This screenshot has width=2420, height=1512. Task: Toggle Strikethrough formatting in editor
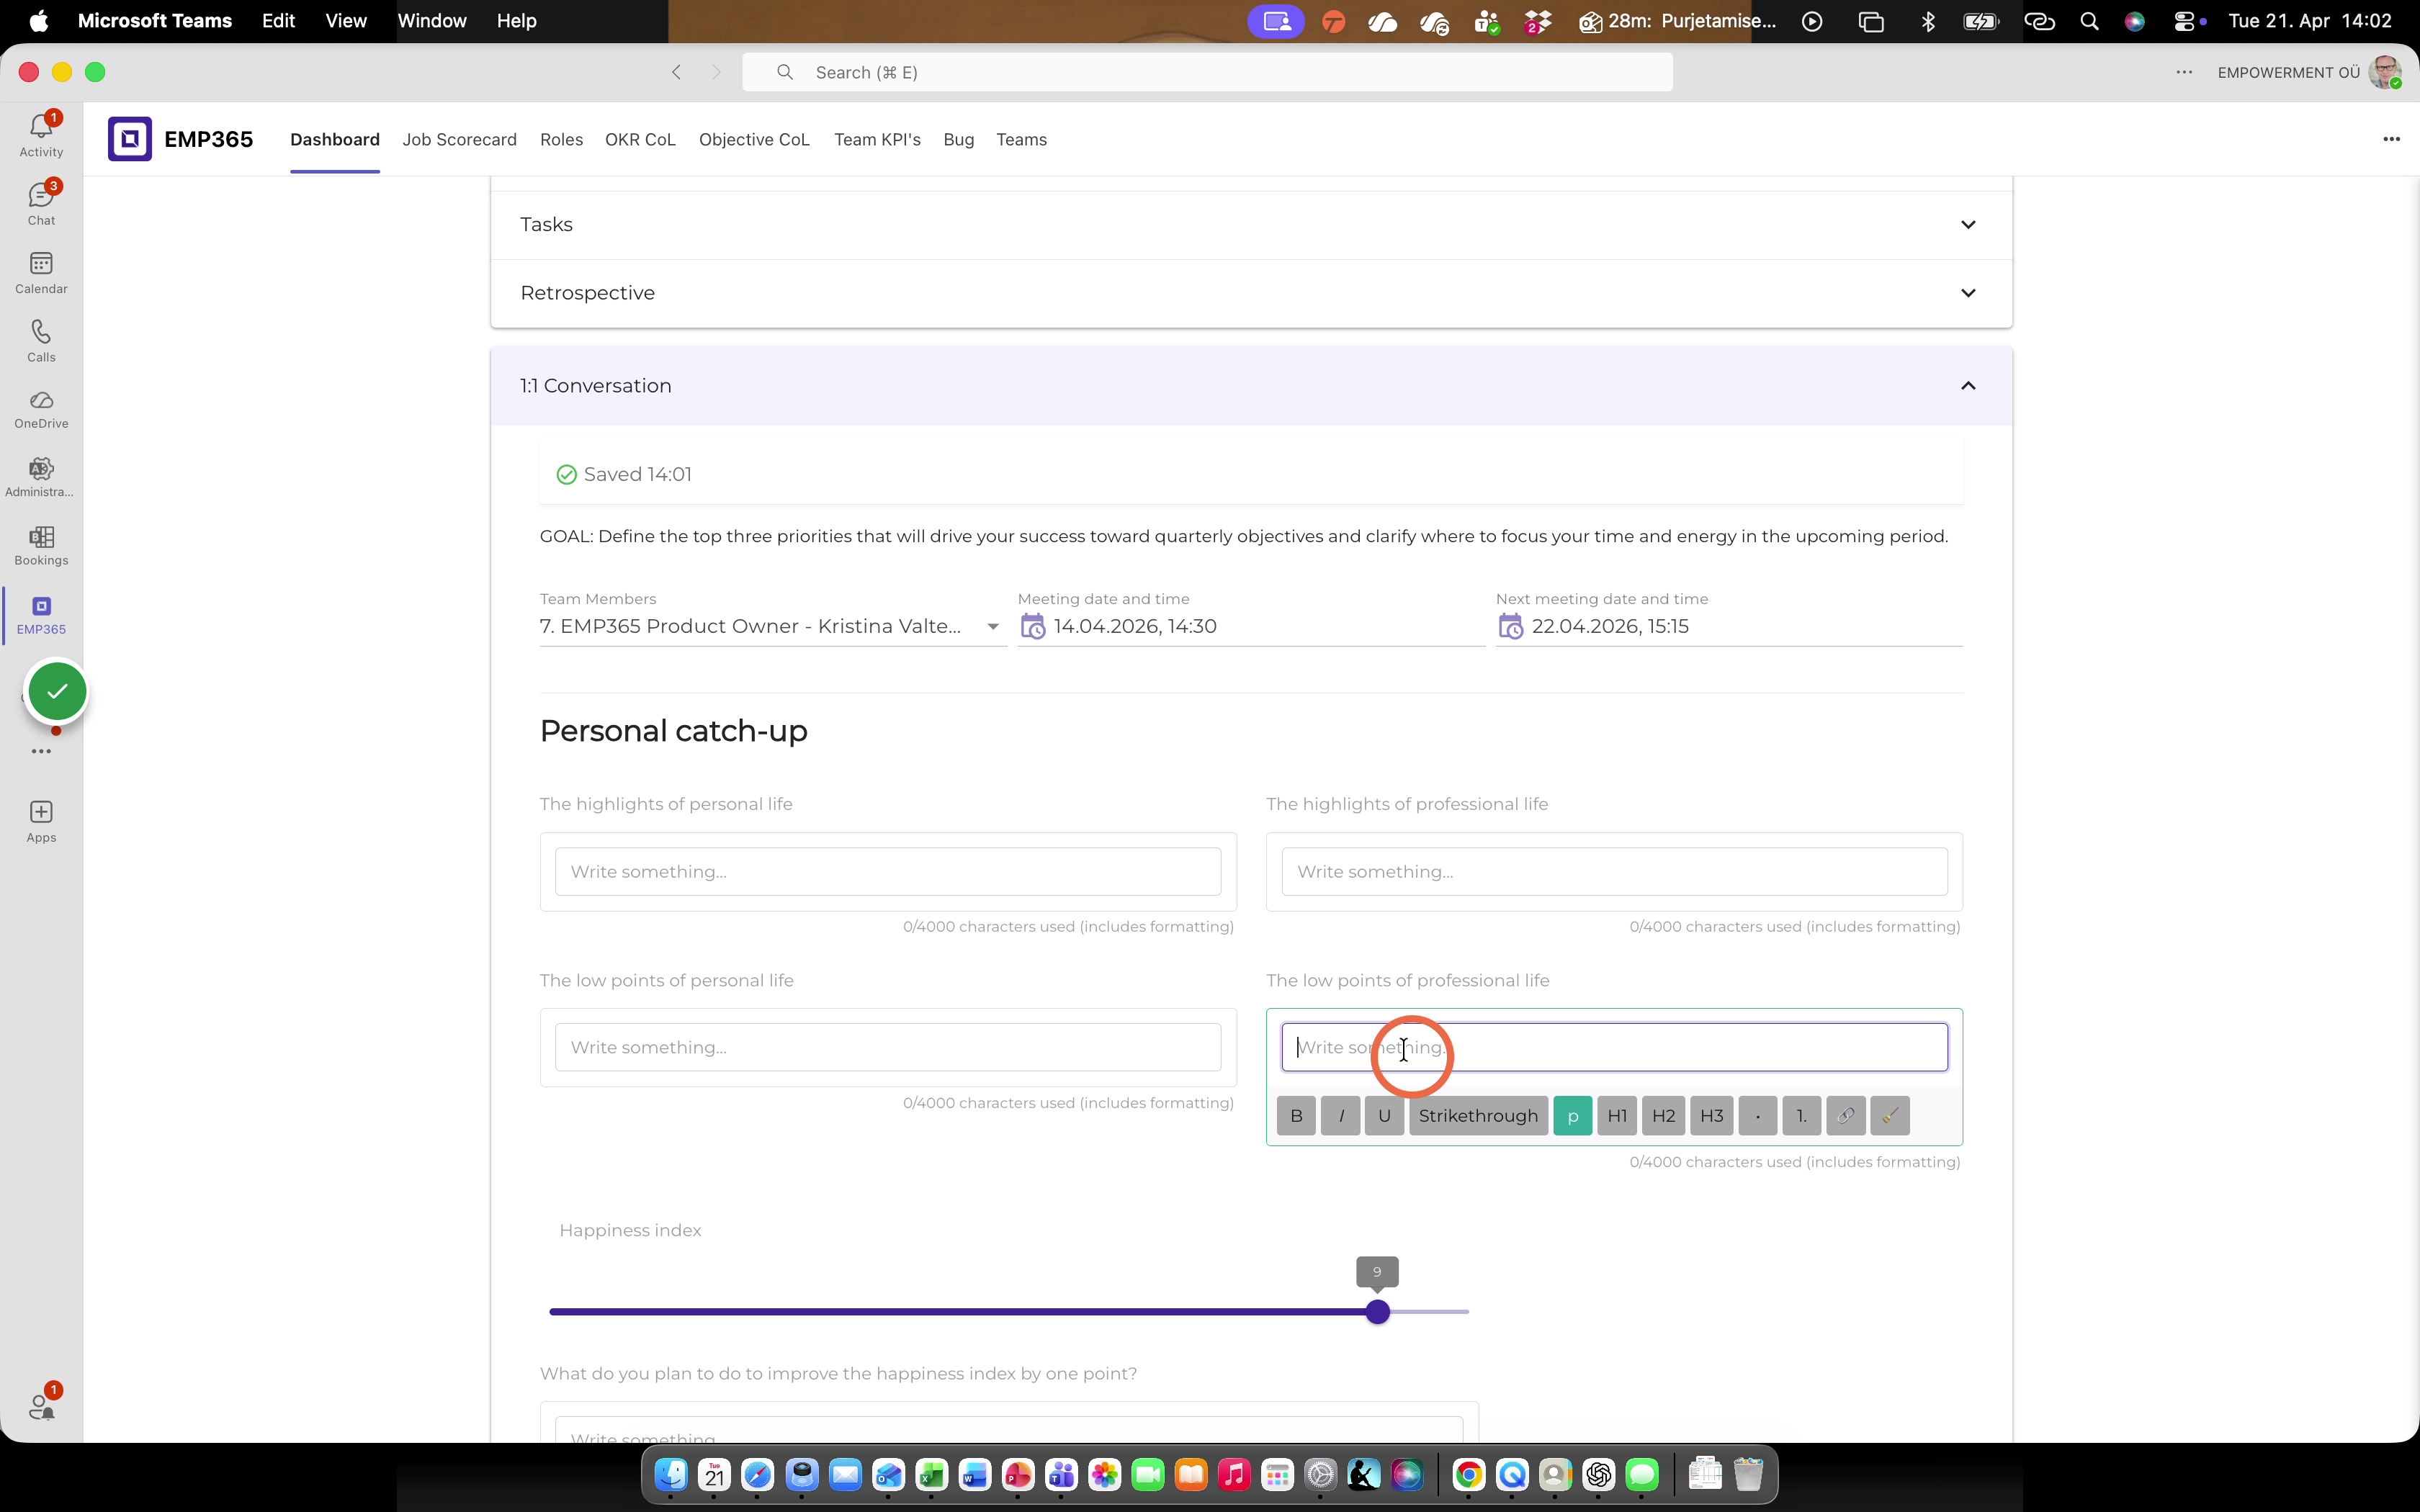click(1479, 1115)
